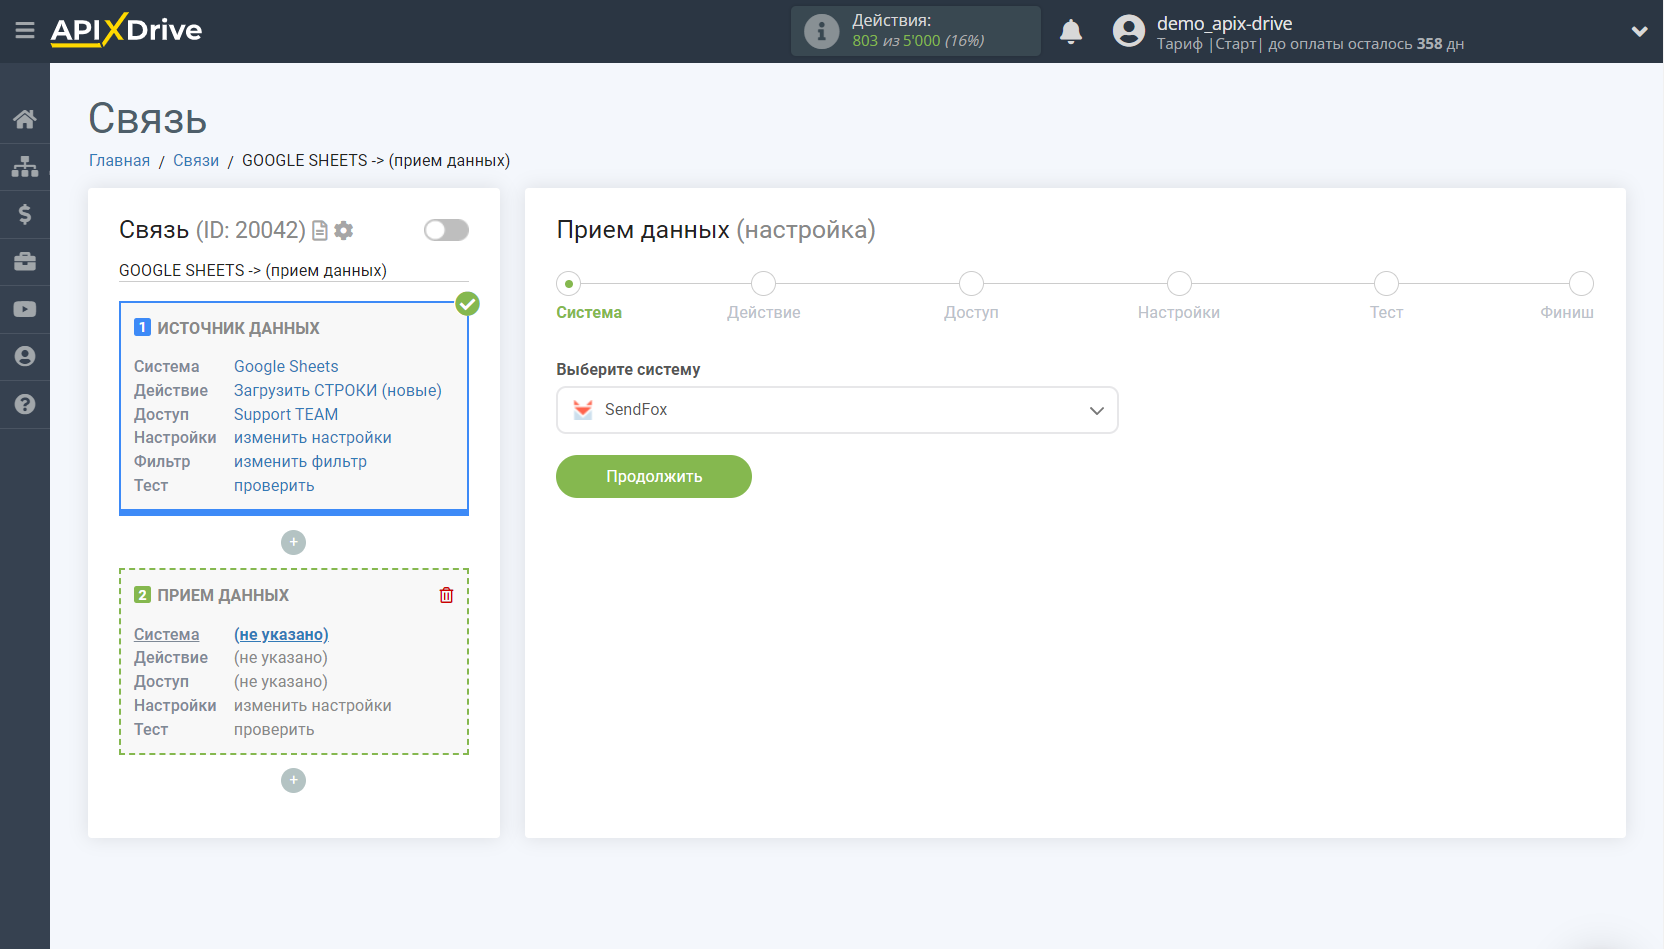
Task: Click the green source completed checkmark
Action: 467,303
